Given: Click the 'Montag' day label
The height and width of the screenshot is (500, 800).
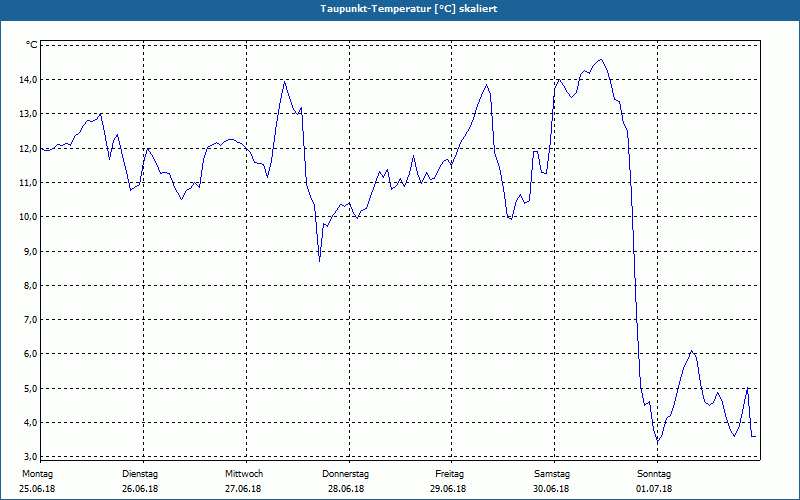Looking at the screenshot, I should [x=37, y=474].
